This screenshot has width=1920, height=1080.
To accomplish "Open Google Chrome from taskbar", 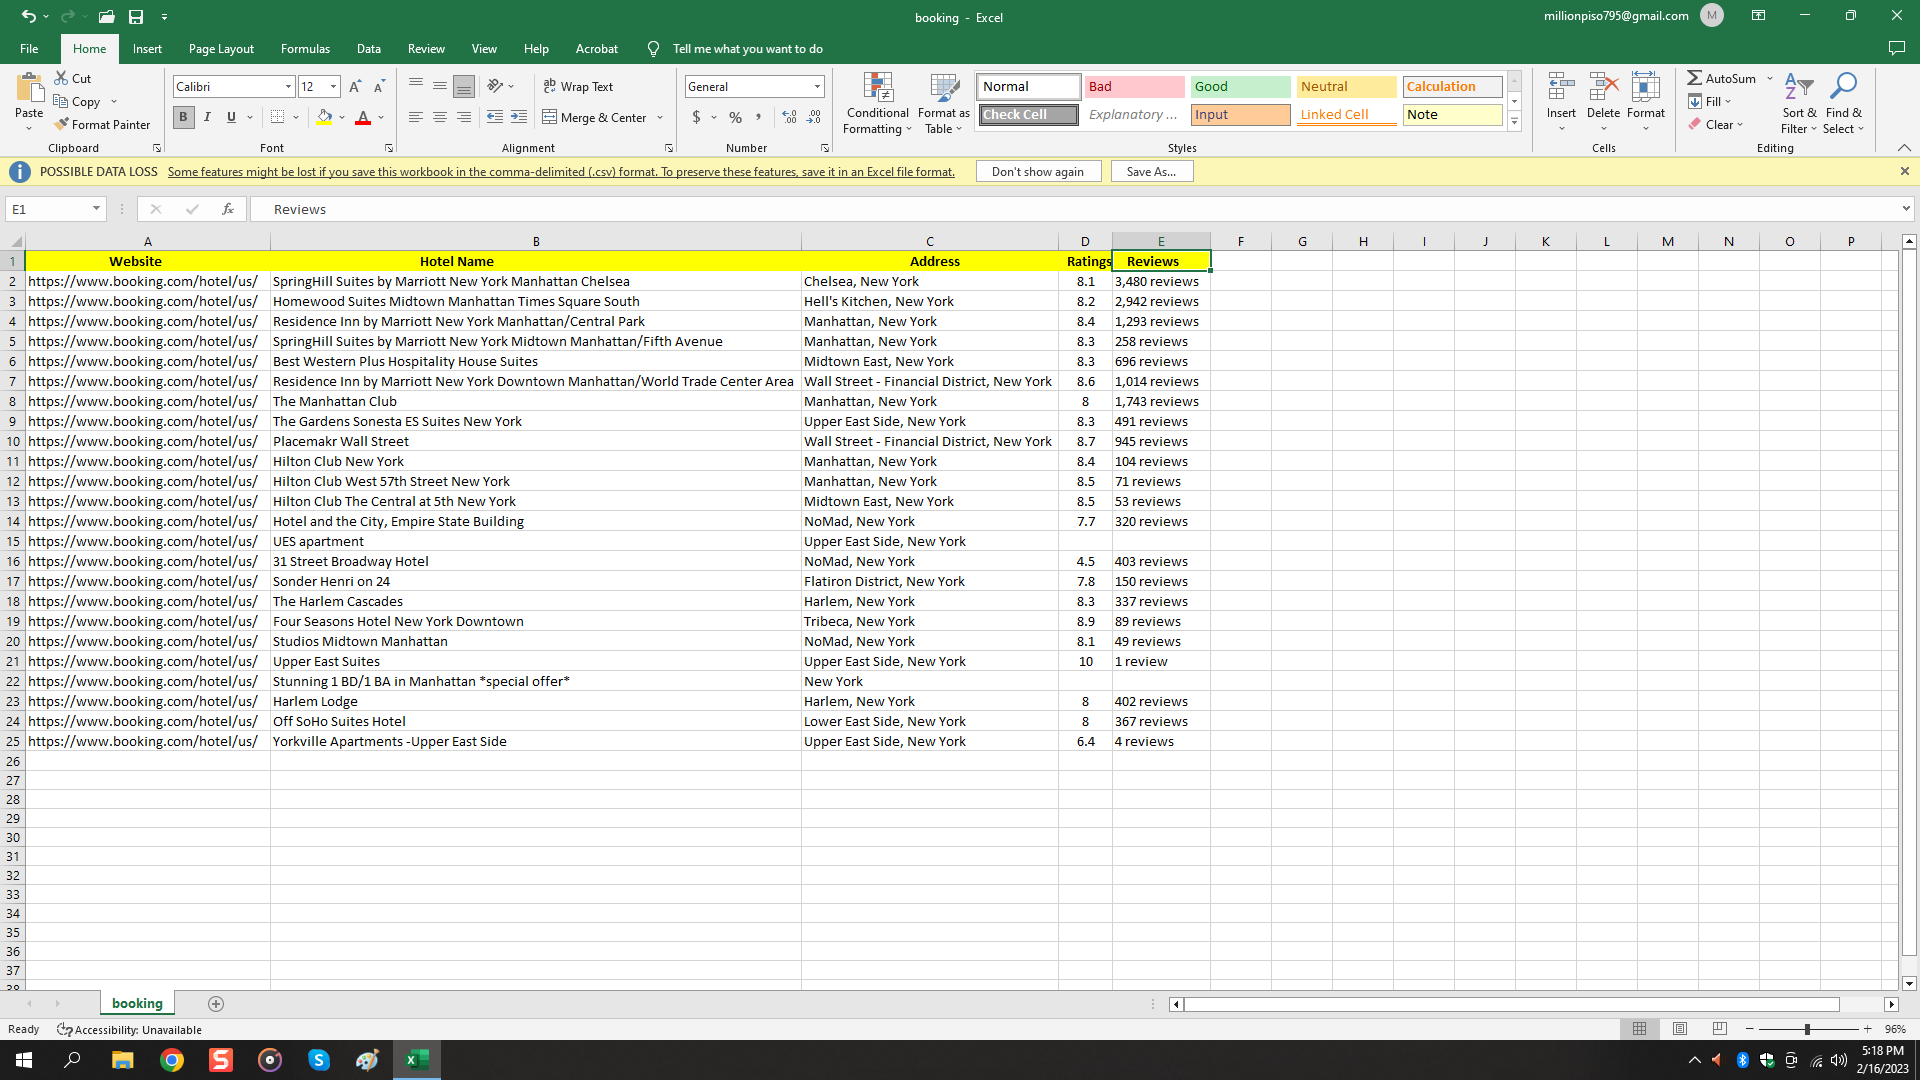I will 172,1060.
